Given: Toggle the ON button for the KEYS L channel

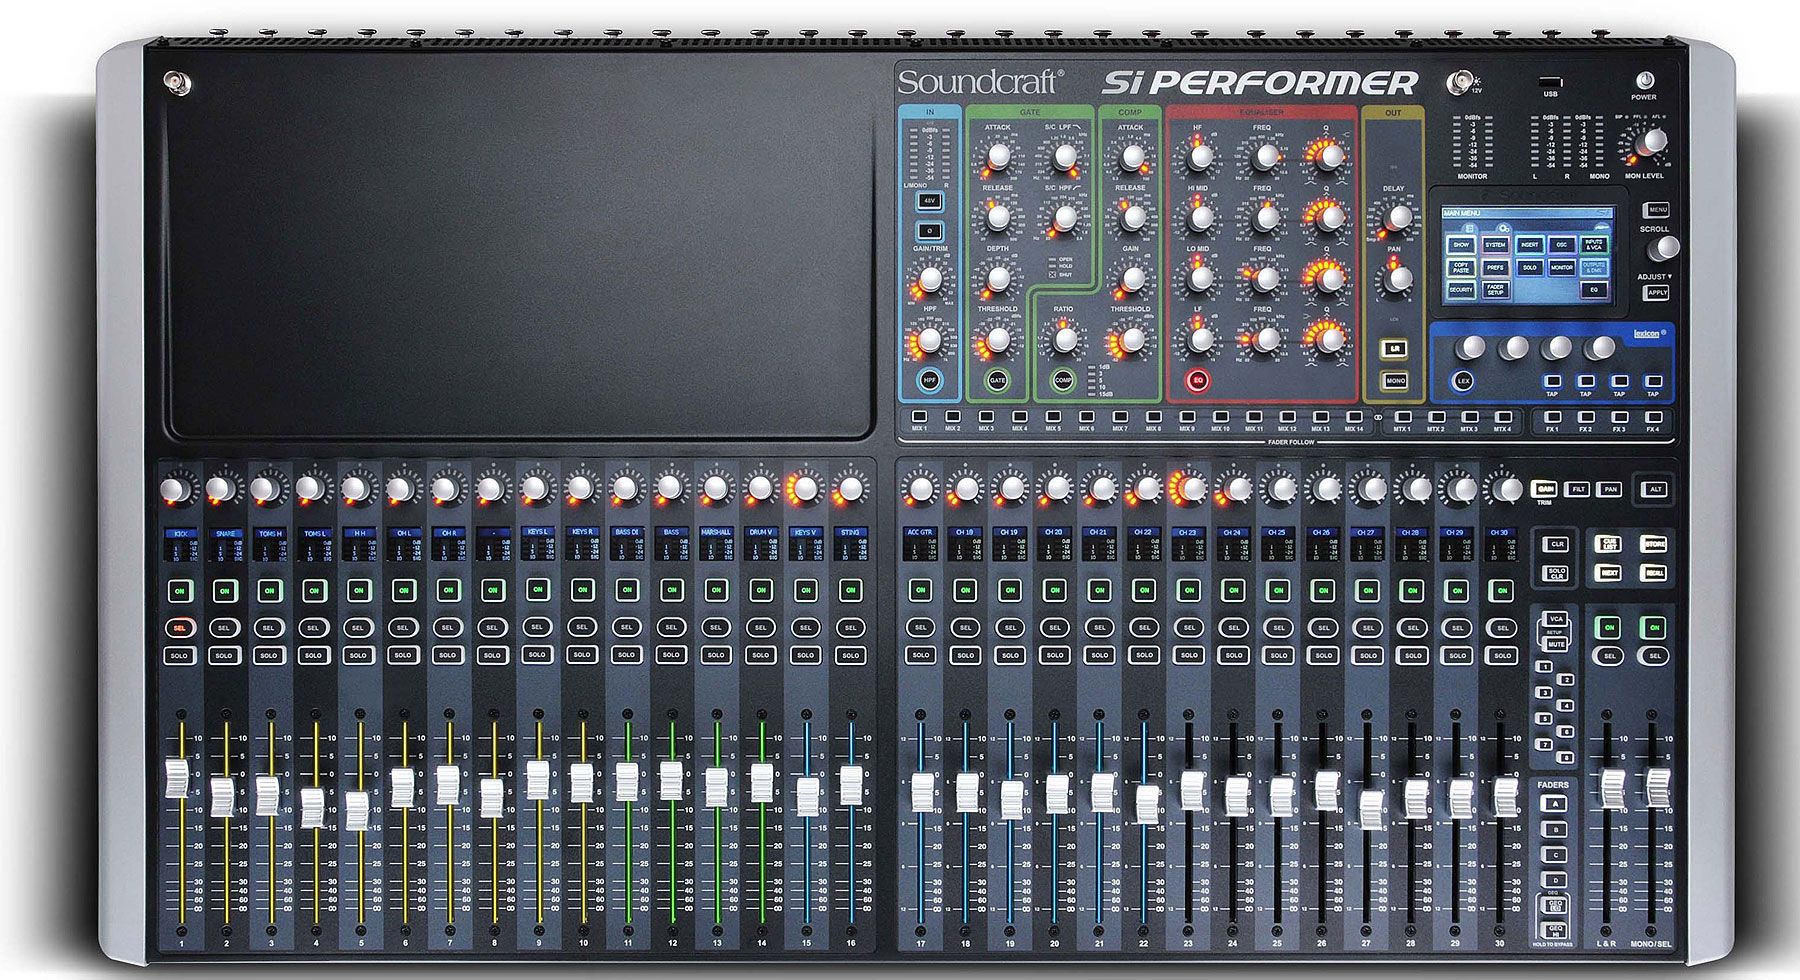Looking at the screenshot, I should pyautogui.click(x=538, y=590).
